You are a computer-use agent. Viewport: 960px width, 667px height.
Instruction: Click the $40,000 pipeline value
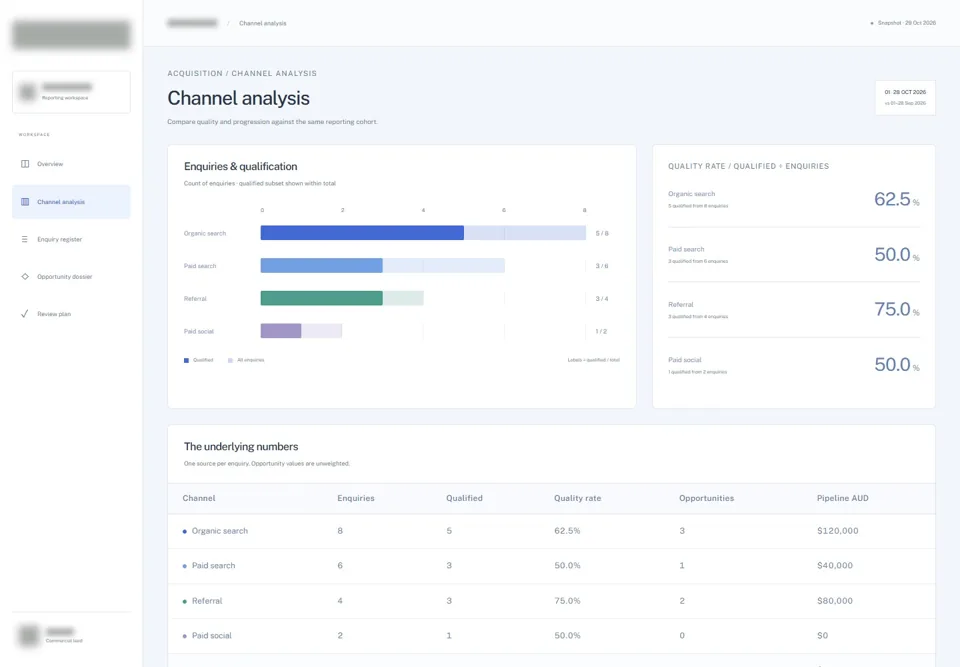pos(834,566)
